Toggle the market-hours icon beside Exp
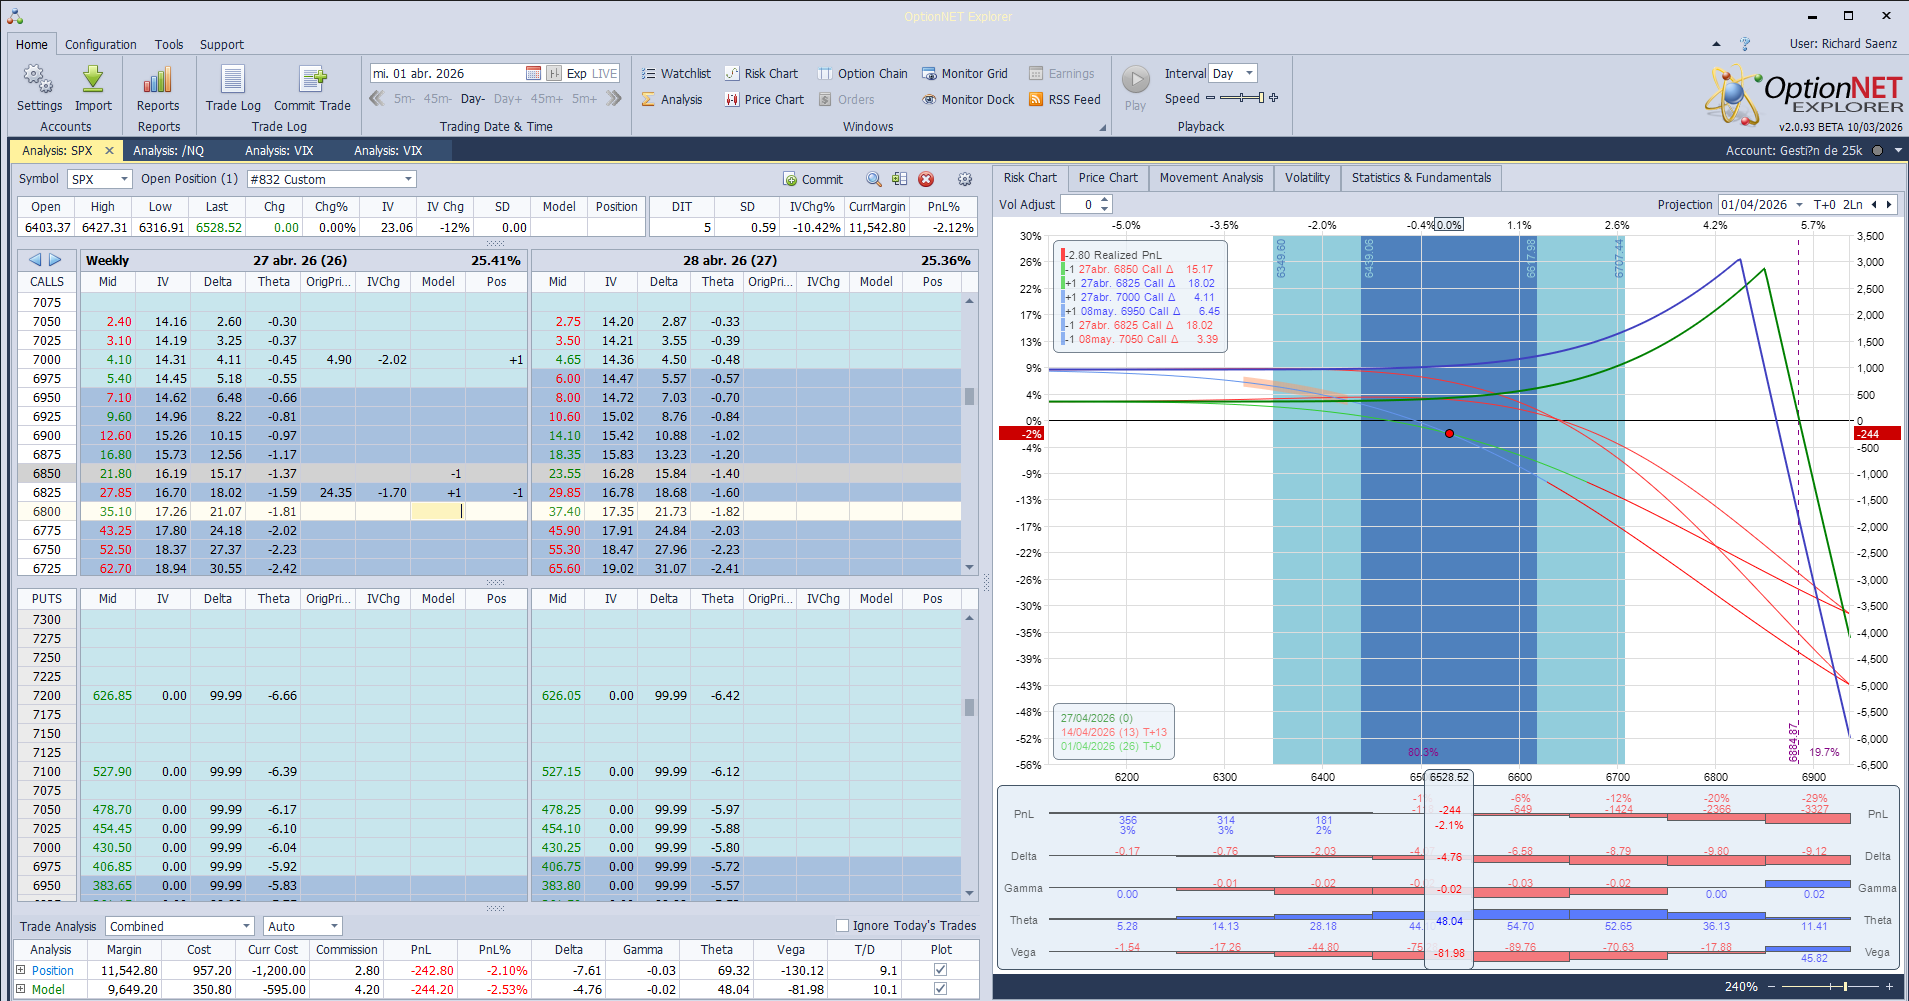The image size is (1909, 1001). coord(553,73)
